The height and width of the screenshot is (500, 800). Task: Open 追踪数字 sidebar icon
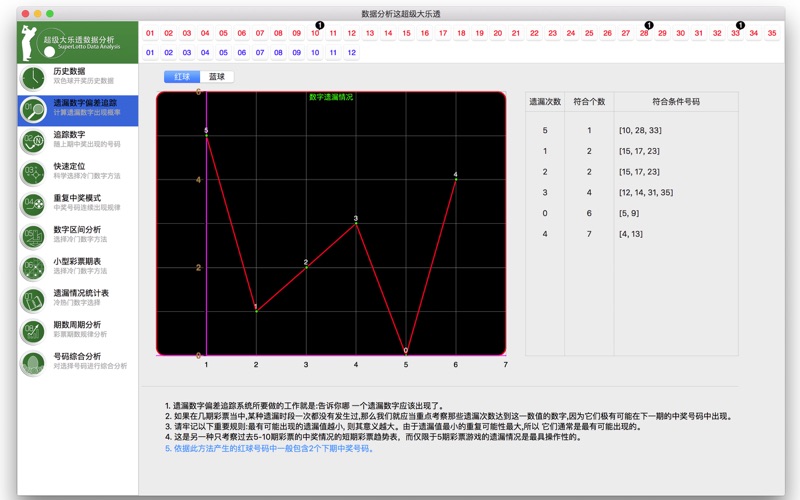[x=33, y=142]
